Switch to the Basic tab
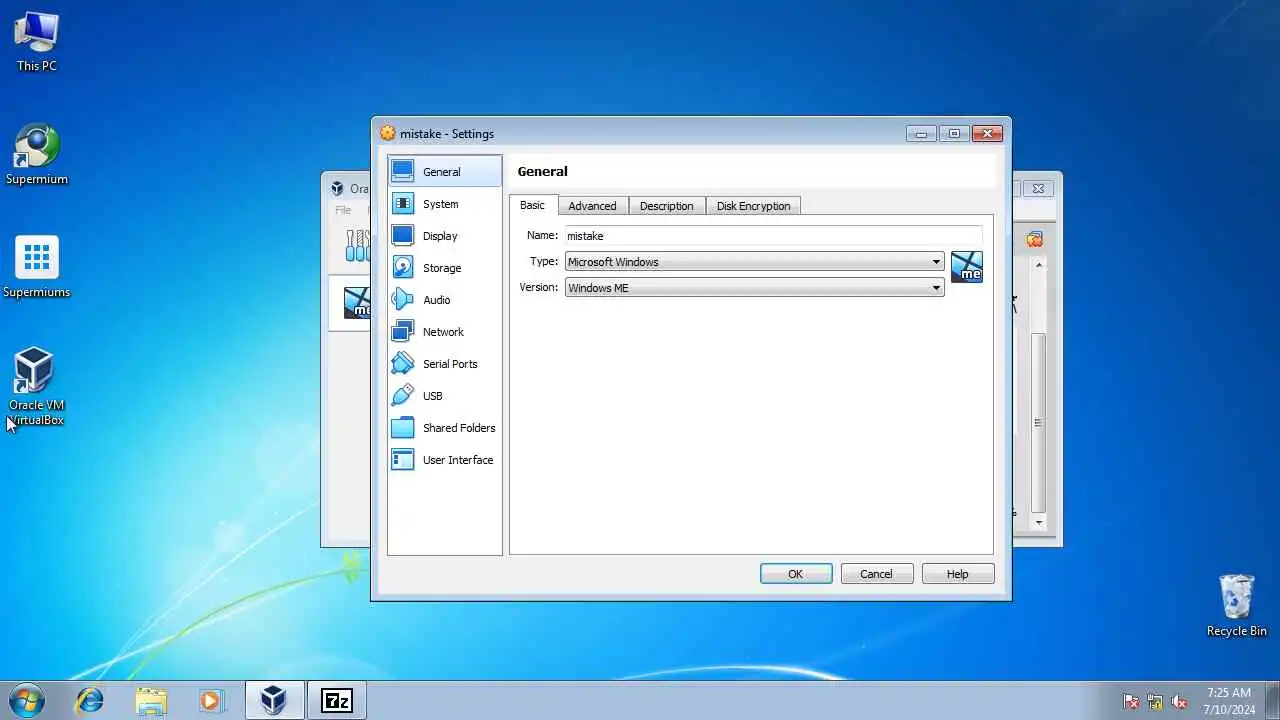The height and width of the screenshot is (720, 1280). click(532, 205)
